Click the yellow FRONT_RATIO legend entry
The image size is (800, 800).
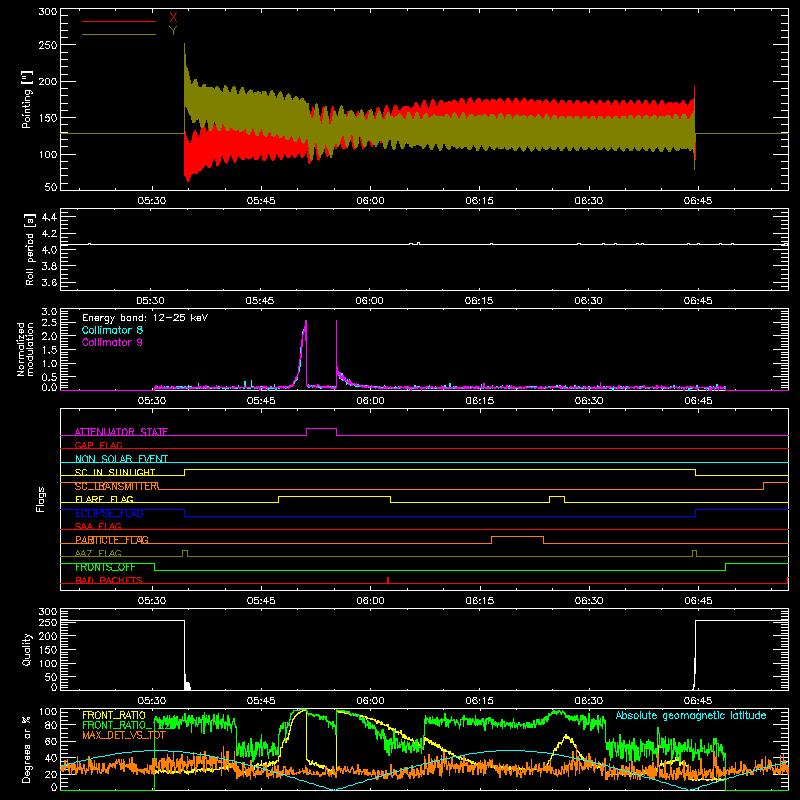[x=114, y=715]
